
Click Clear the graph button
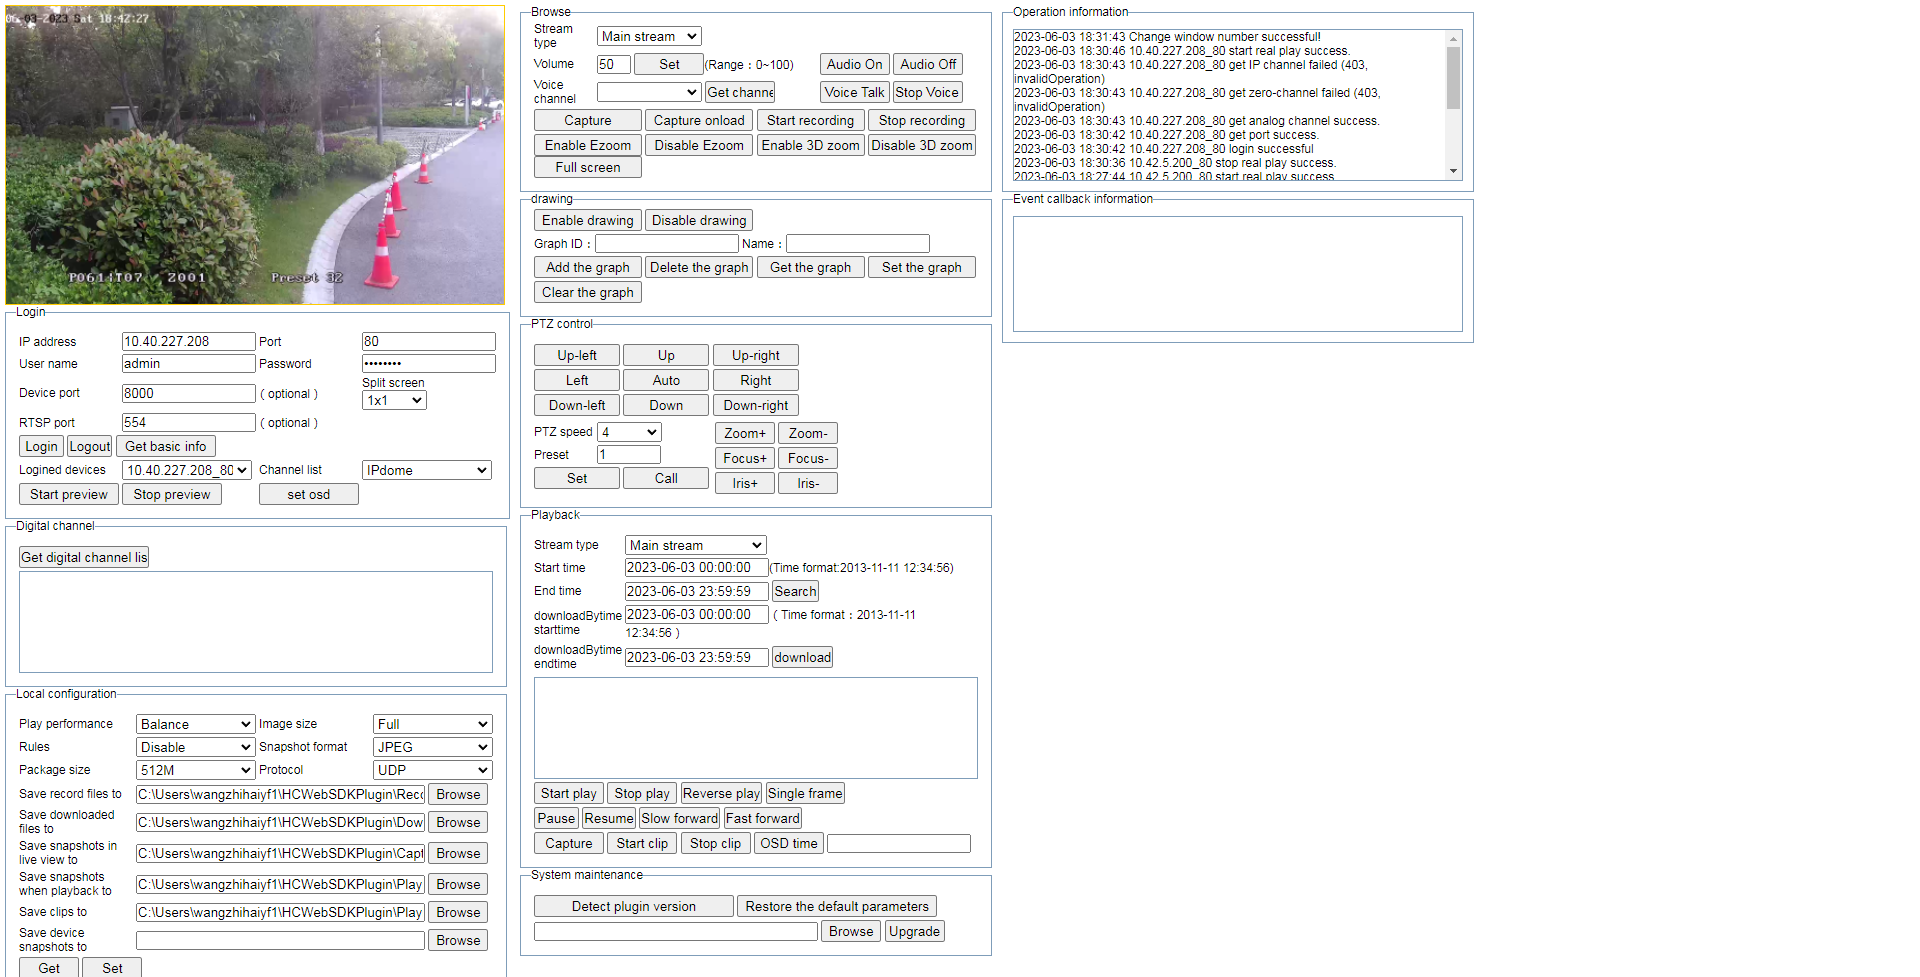point(588,292)
